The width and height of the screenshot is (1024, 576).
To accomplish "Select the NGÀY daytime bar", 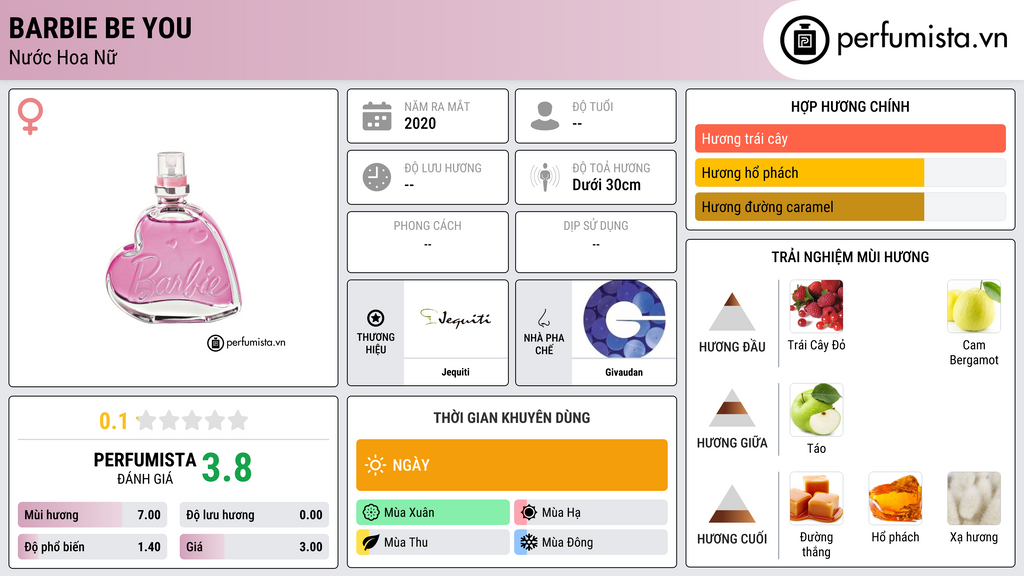I will click(511, 465).
